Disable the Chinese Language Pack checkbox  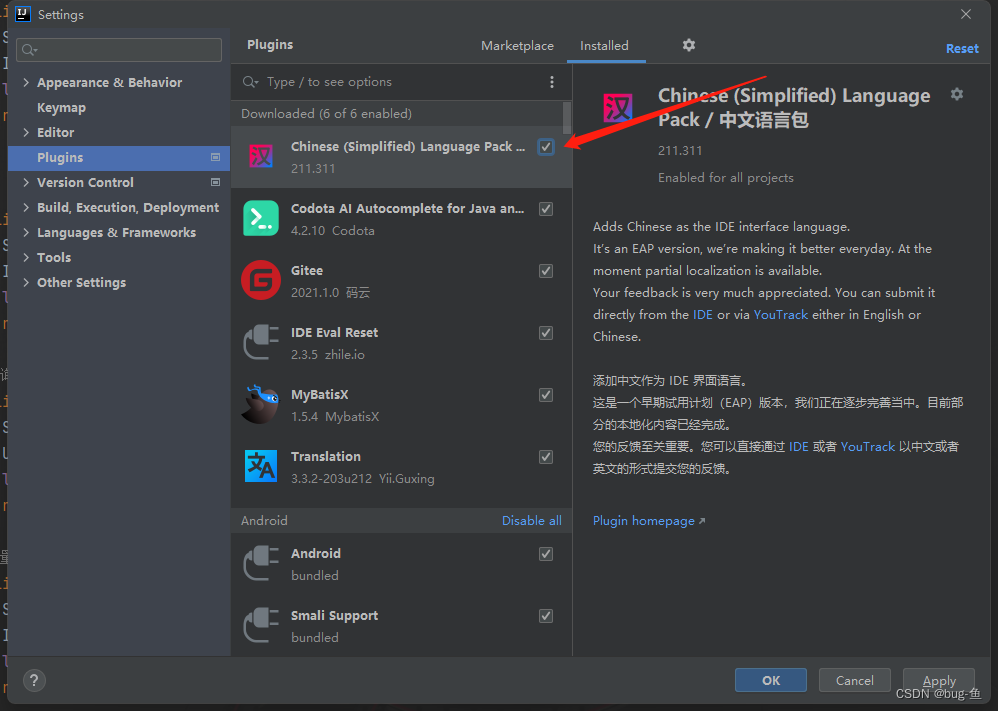click(545, 147)
